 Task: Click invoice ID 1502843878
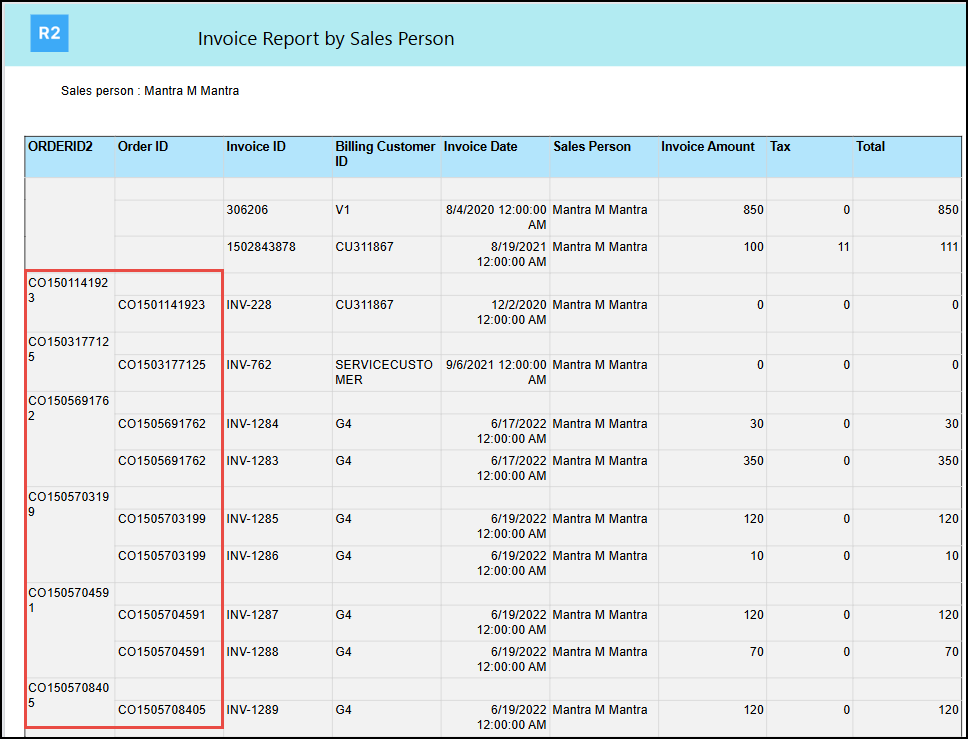[261, 247]
